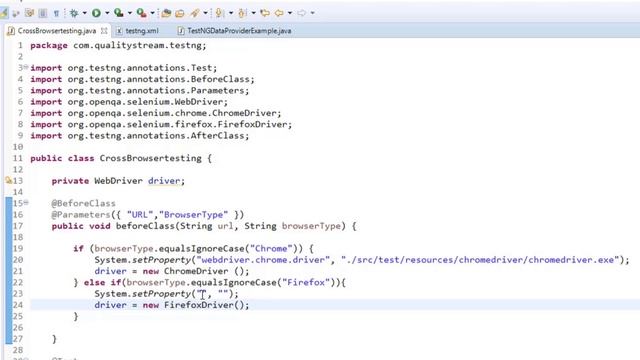Open the Run dropdown arrow
Viewport: 640px width, 360px height.
point(107,13)
